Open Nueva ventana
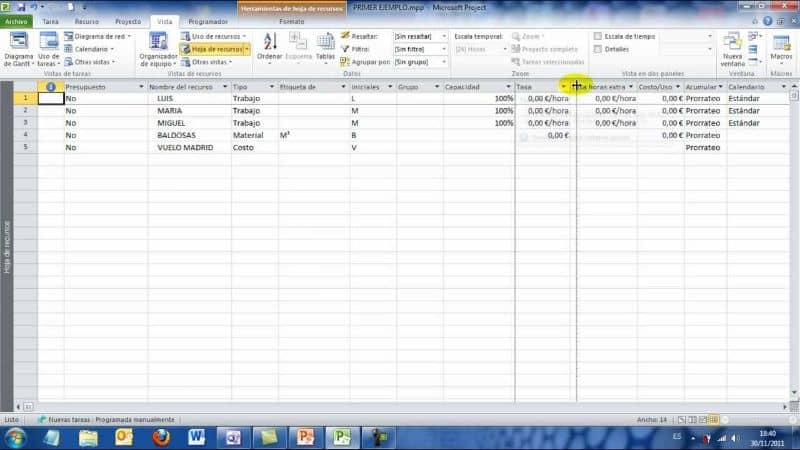The height and width of the screenshot is (450, 800). click(732, 49)
